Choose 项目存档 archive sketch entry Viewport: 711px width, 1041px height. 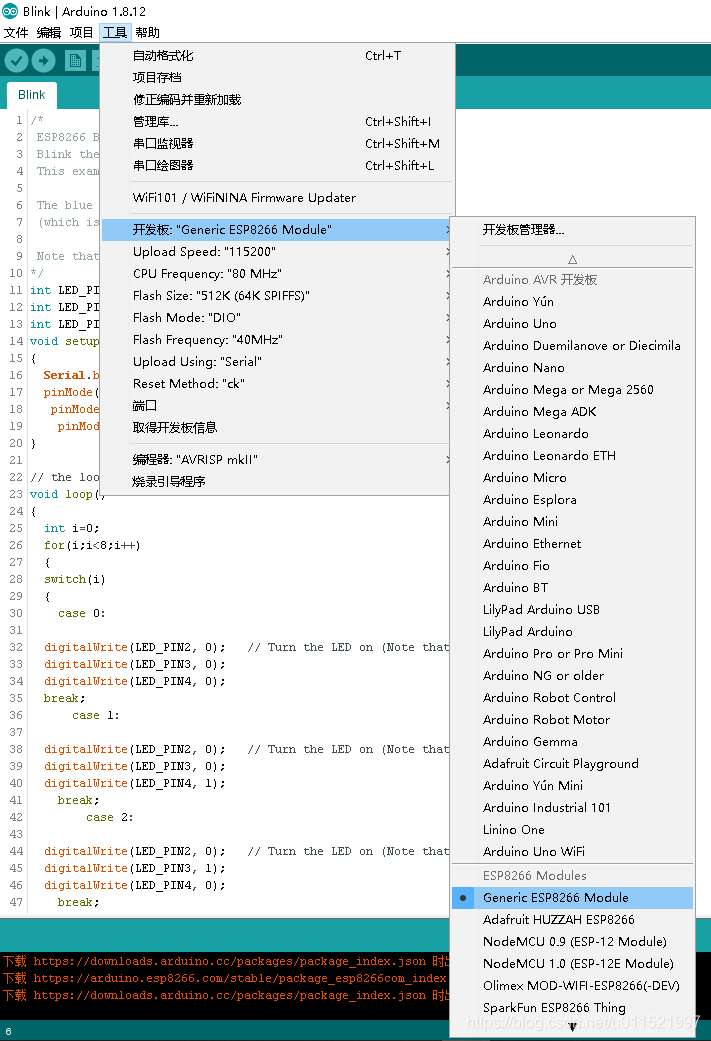click(277, 78)
